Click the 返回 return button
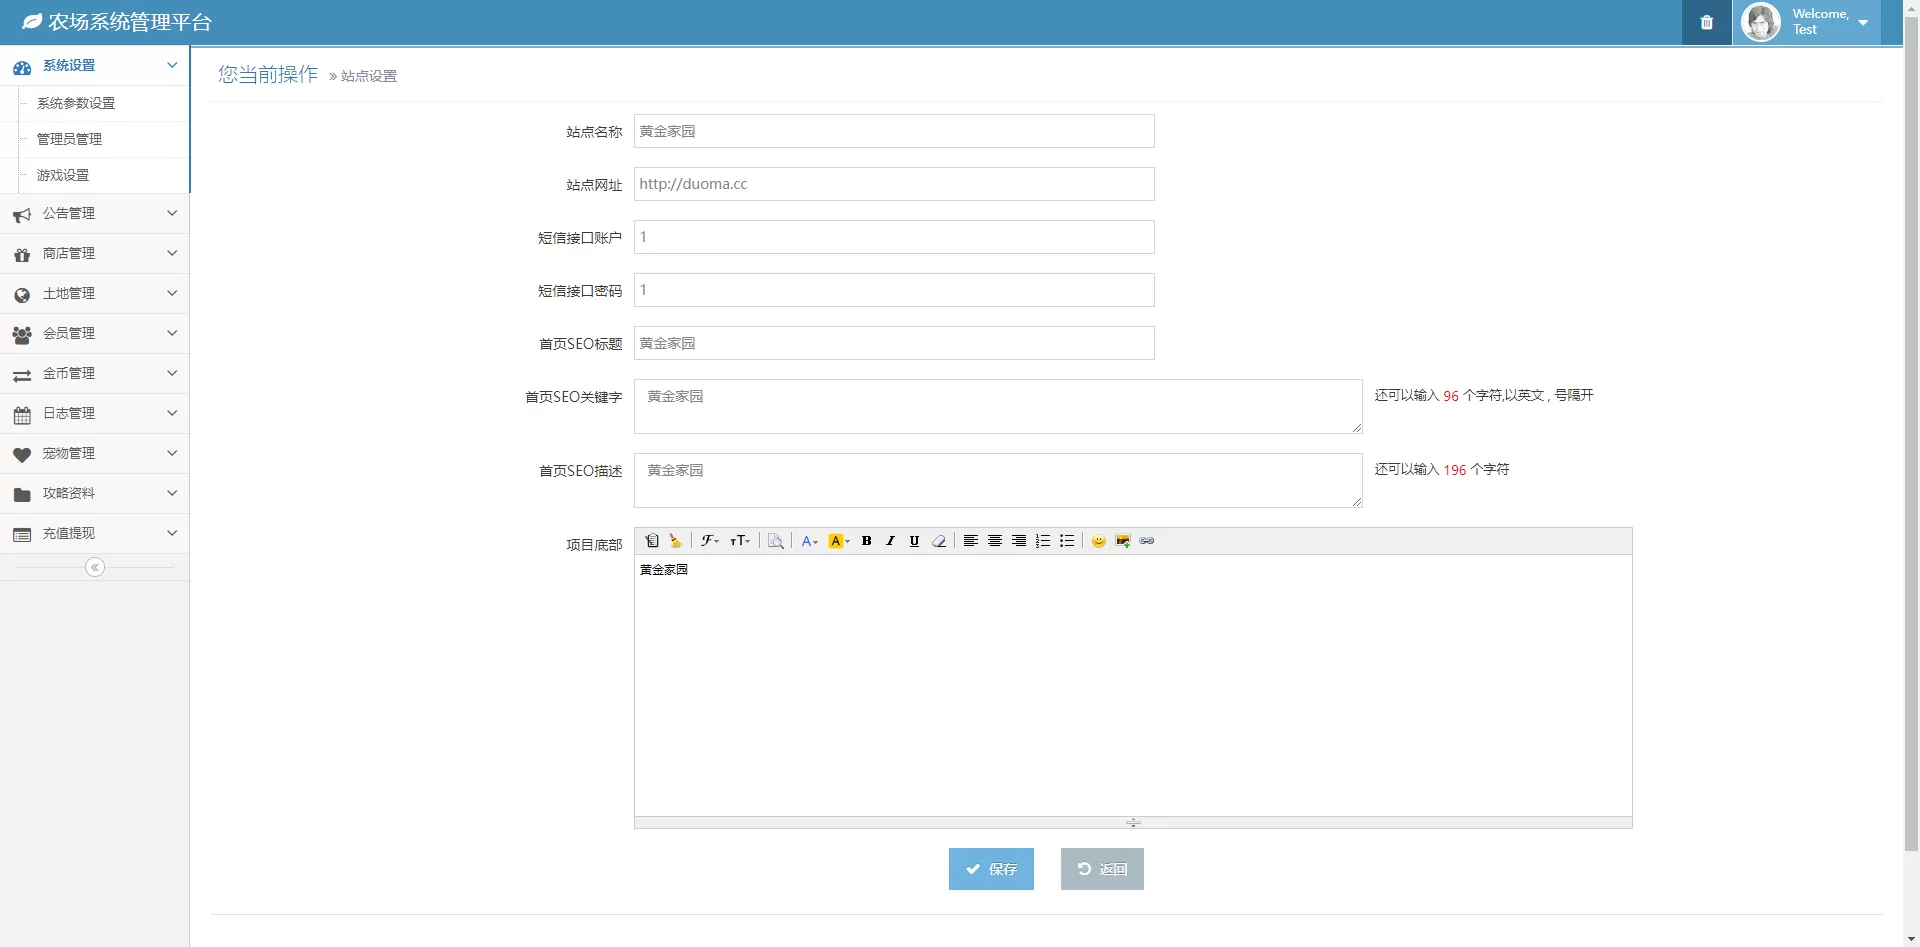The width and height of the screenshot is (1920, 947). pyautogui.click(x=1102, y=869)
